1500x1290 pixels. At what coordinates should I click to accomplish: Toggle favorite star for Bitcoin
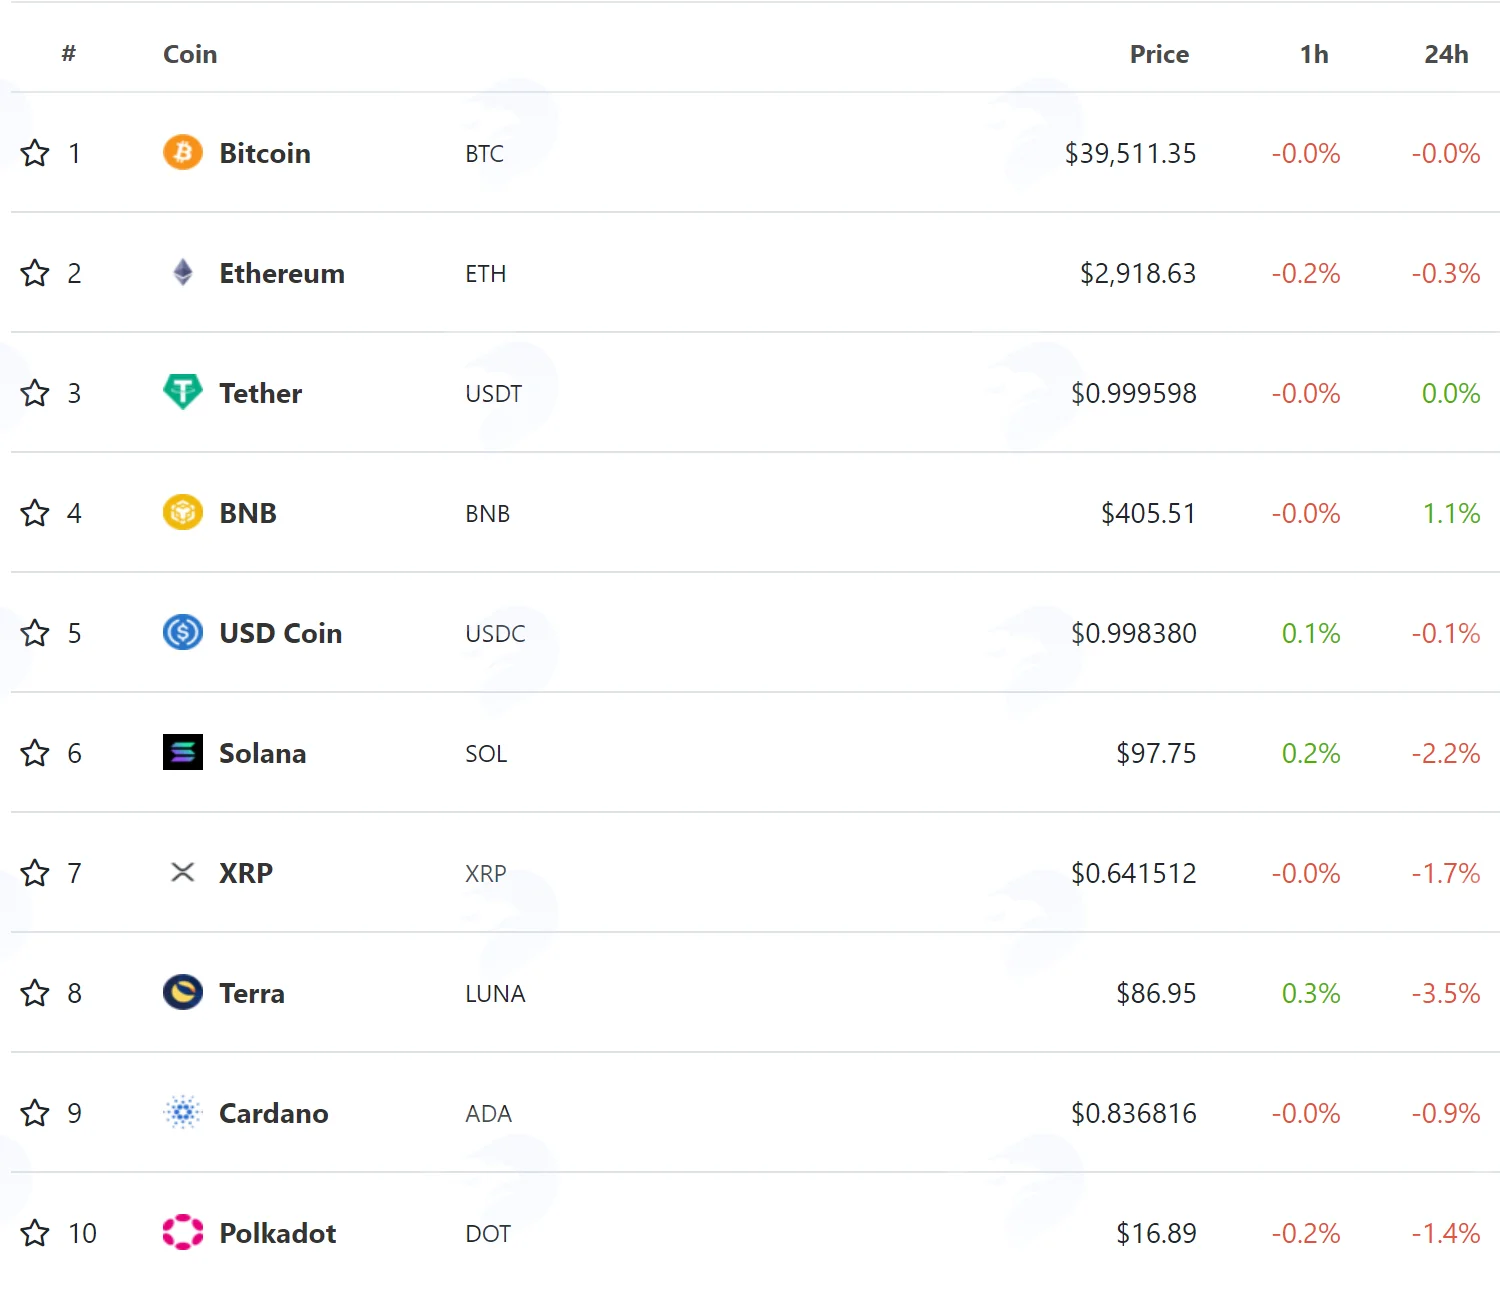(x=35, y=153)
